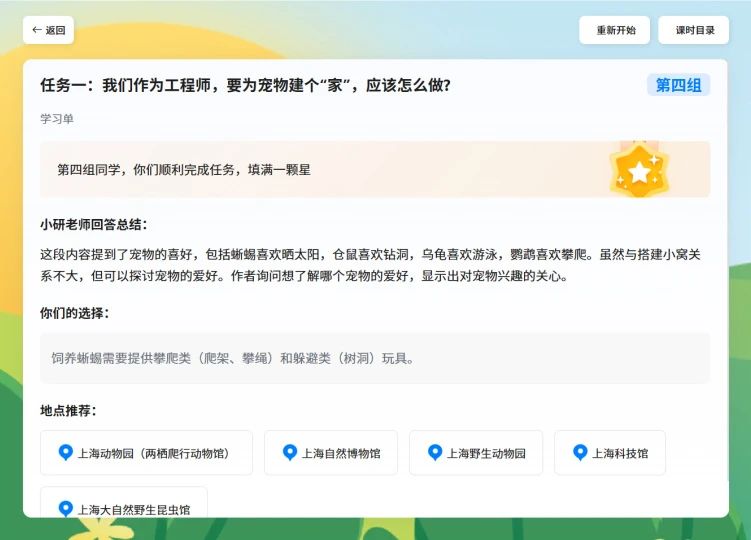Click the gold star medal icon
The width and height of the screenshot is (751, 540).
click(639, 171)
